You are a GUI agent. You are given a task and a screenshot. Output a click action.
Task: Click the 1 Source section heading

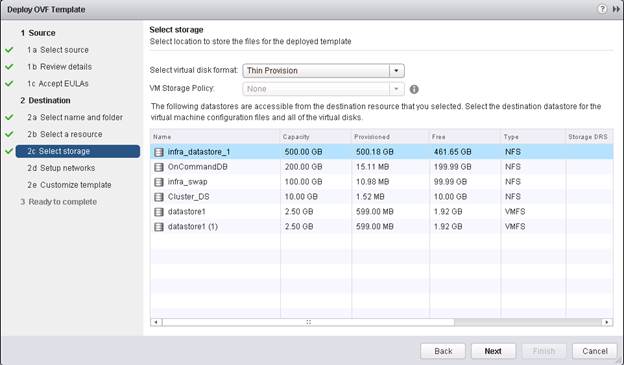[x=38, y=33]
